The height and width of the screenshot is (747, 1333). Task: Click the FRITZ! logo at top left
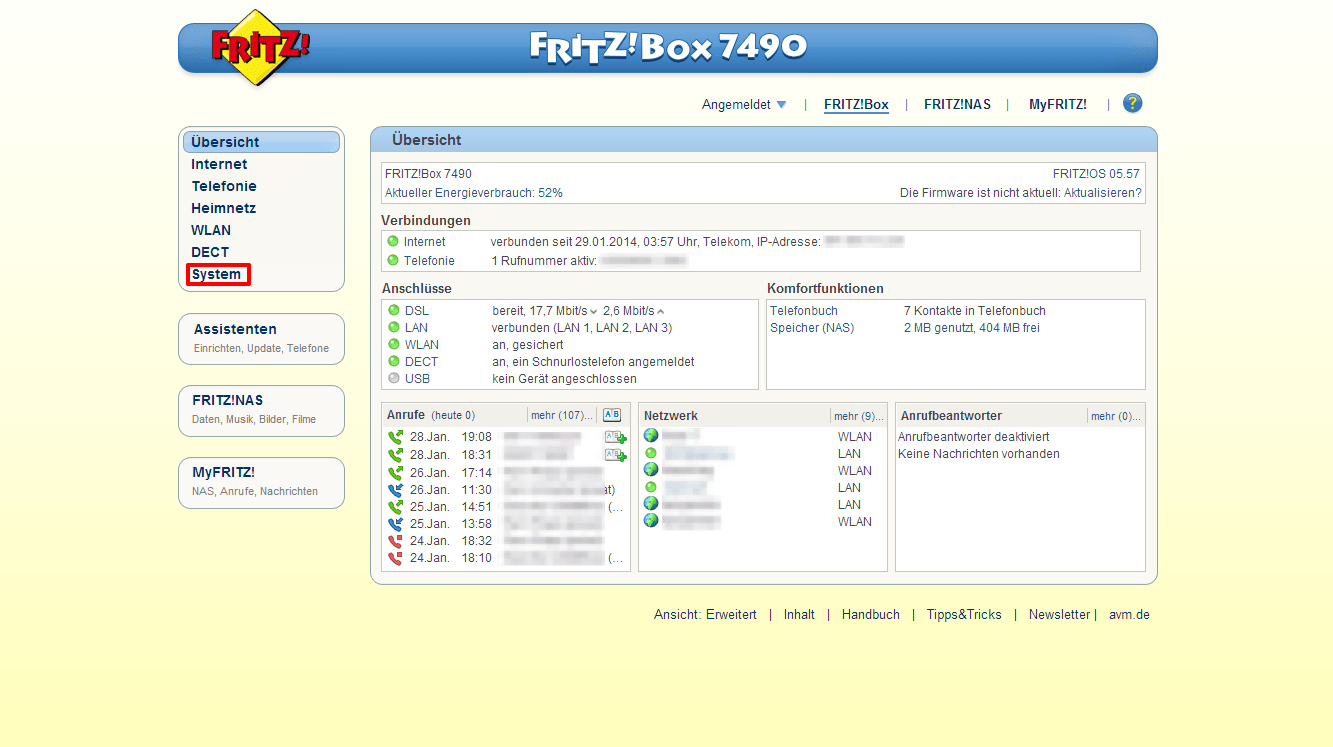tap(260, 47)
